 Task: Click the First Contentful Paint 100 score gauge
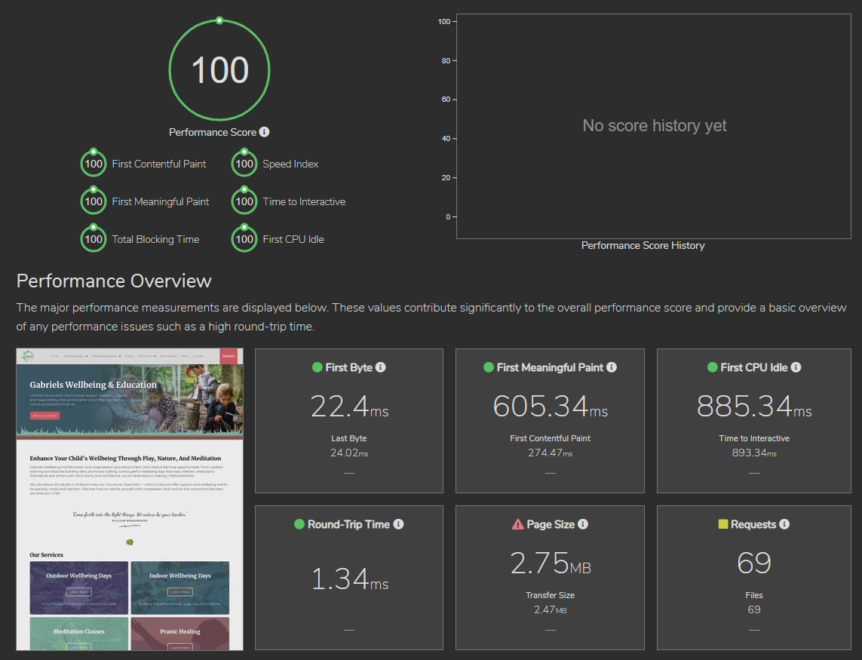[x=93, y=163]
